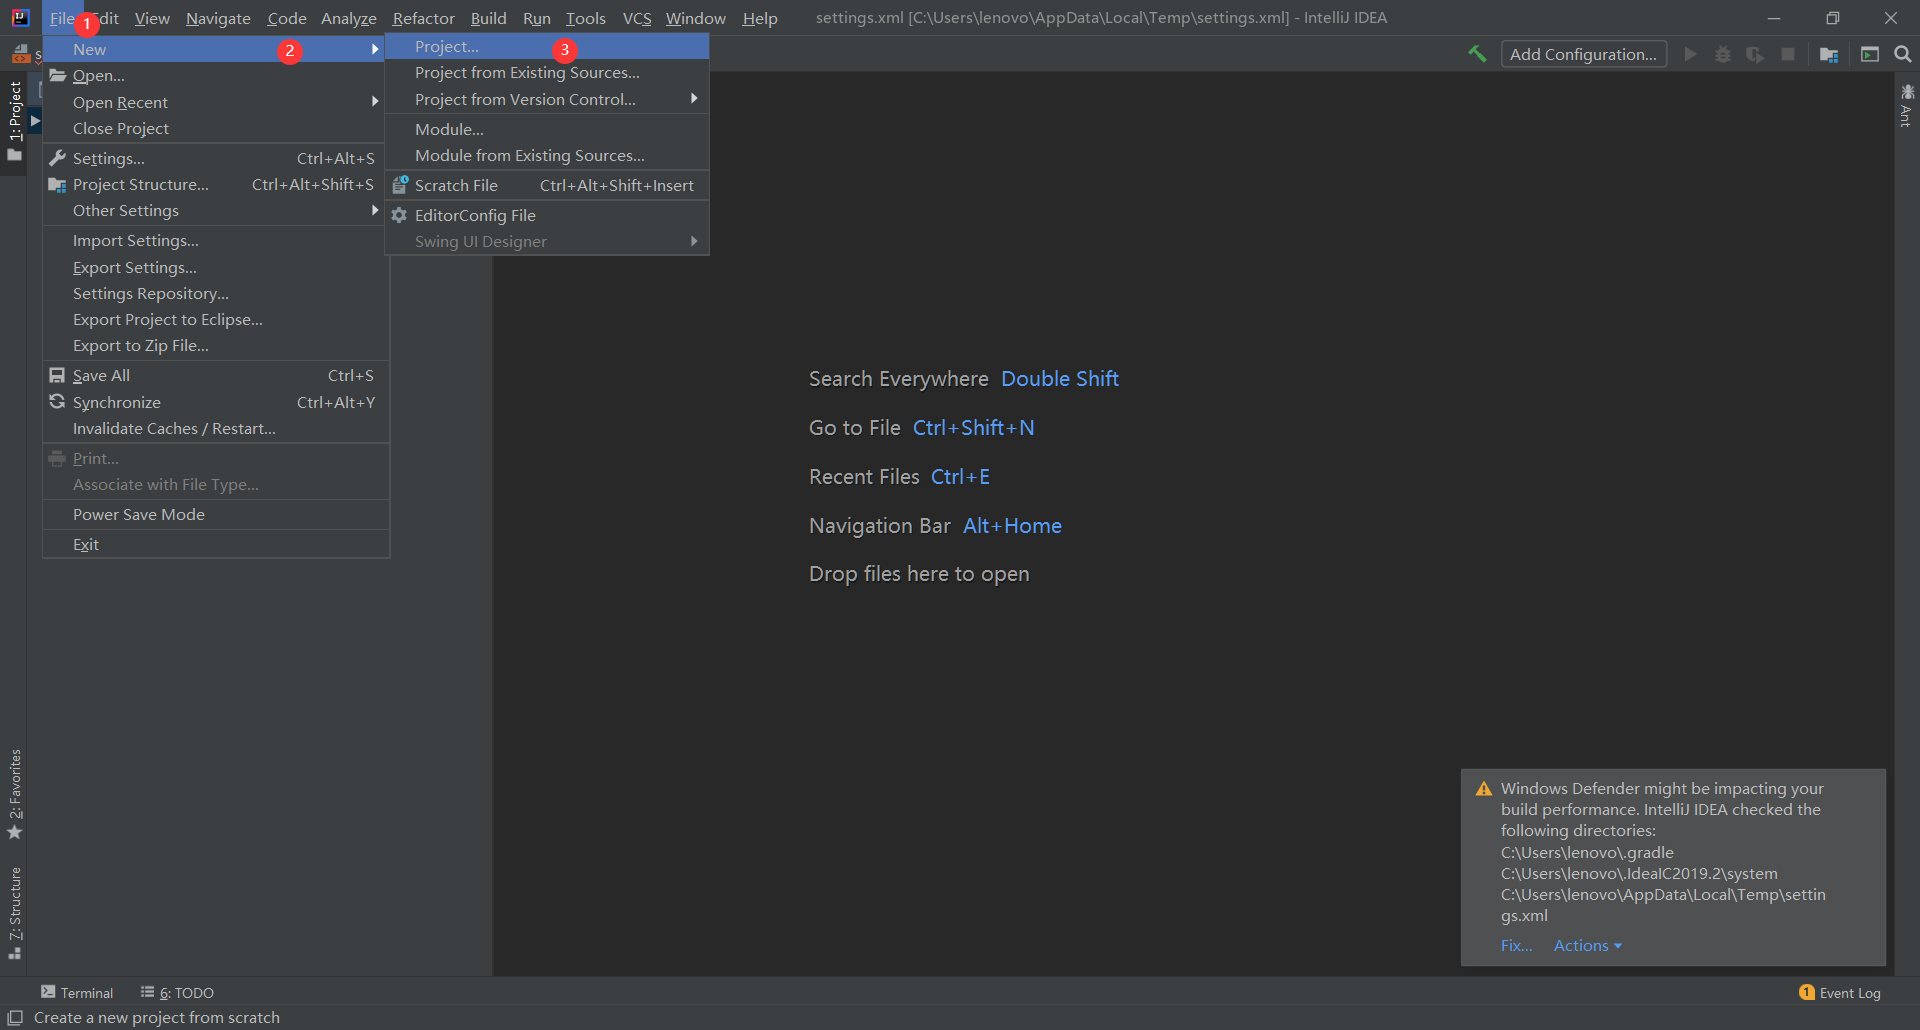This screenshot has height=1030, width=1920.
Task: Create a new Scratch File
Action: tap(547, 186)
